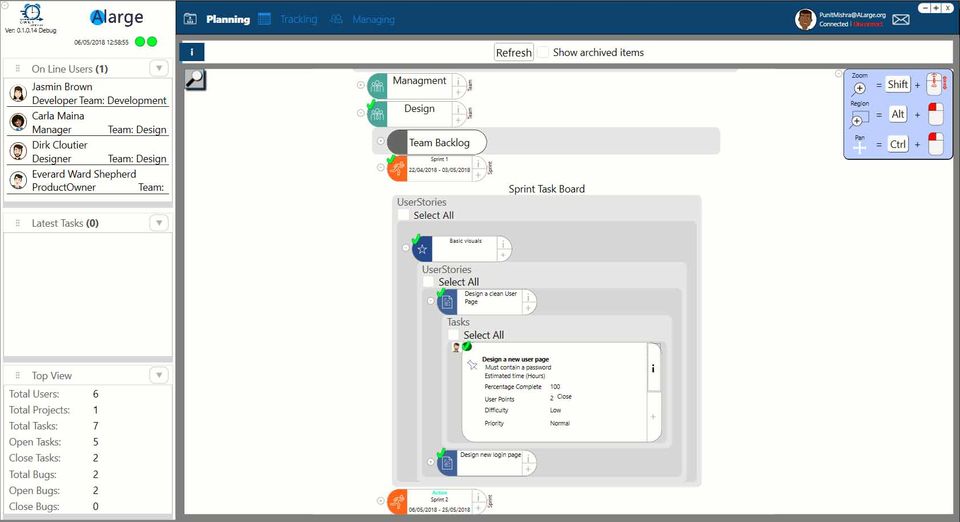Toggle the Sprint 1 expander
Viewport: 960px width, 522px height.
click(380, 167)
